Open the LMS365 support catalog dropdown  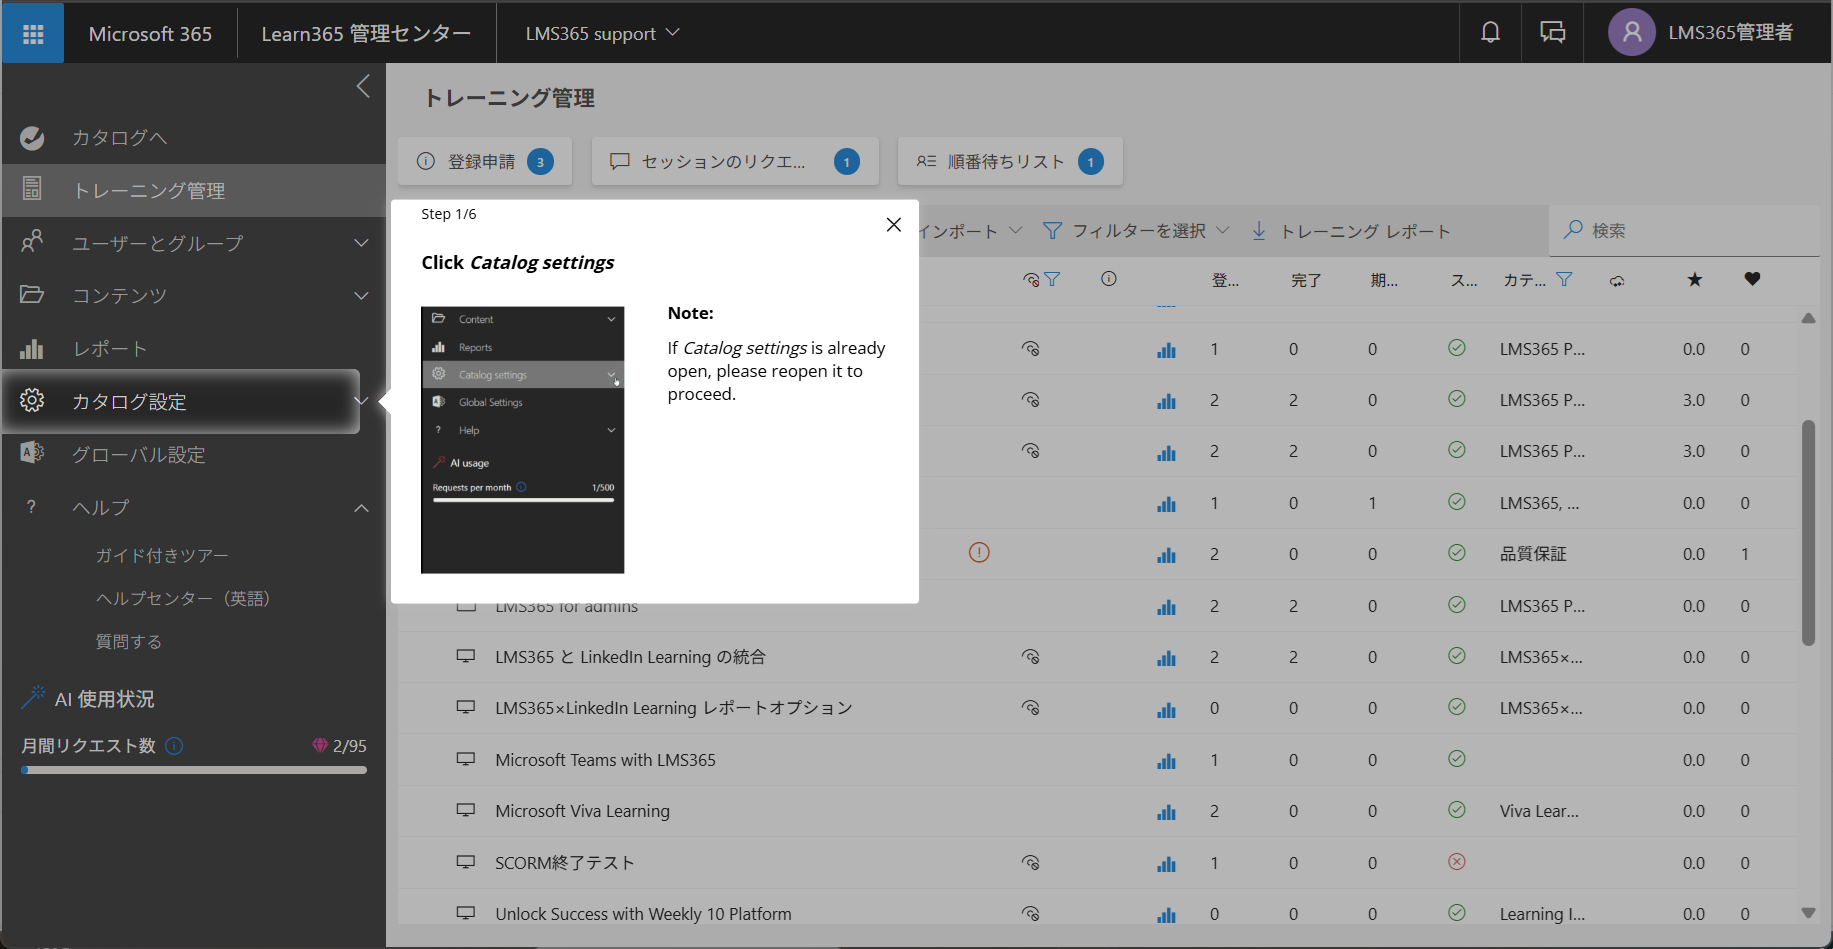[x=602, y=33]
